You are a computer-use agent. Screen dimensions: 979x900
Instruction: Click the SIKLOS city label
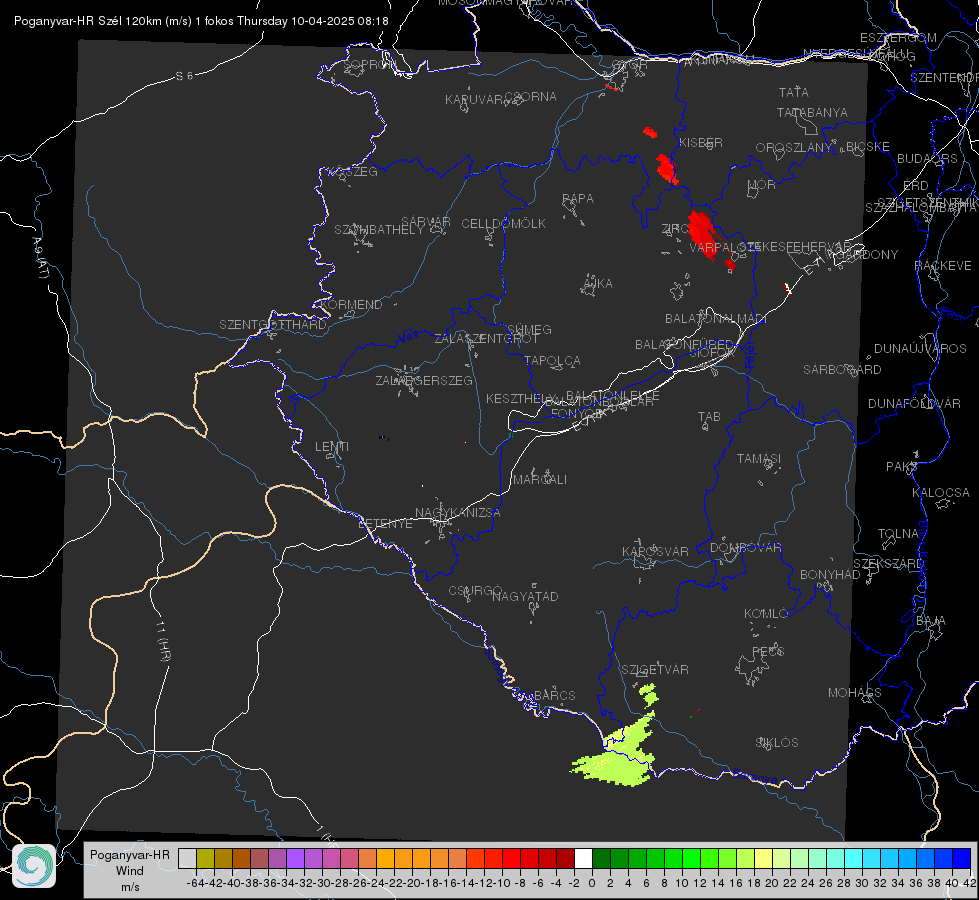(x=777, y=742)
